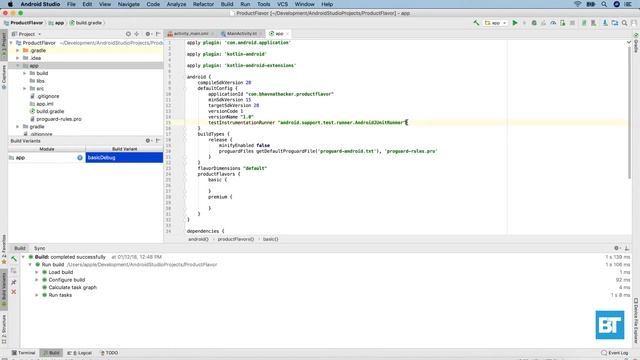The height and width of the screenshot is (360, 640).
Task: Pin the Build tab with pin icon
Action: click(14, 282)
